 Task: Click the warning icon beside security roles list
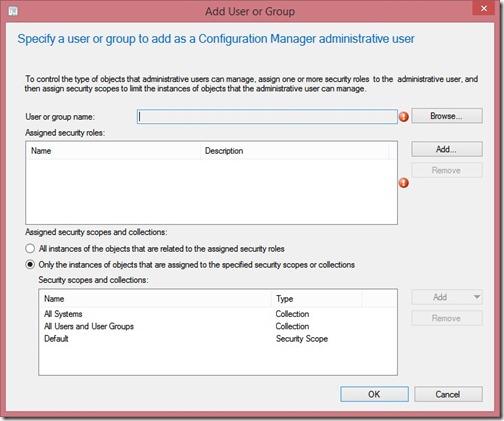404,183
